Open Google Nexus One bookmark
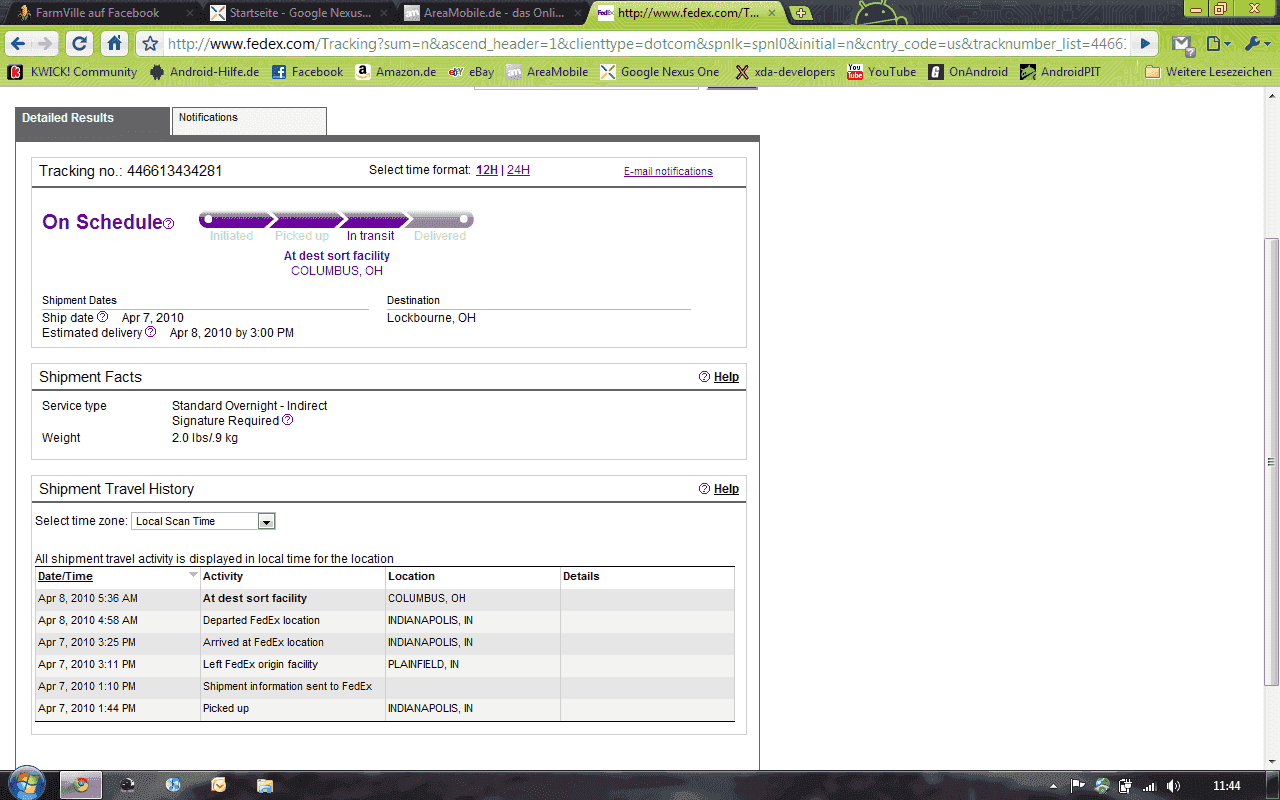 pyautogui.click(x=659, y=72)
